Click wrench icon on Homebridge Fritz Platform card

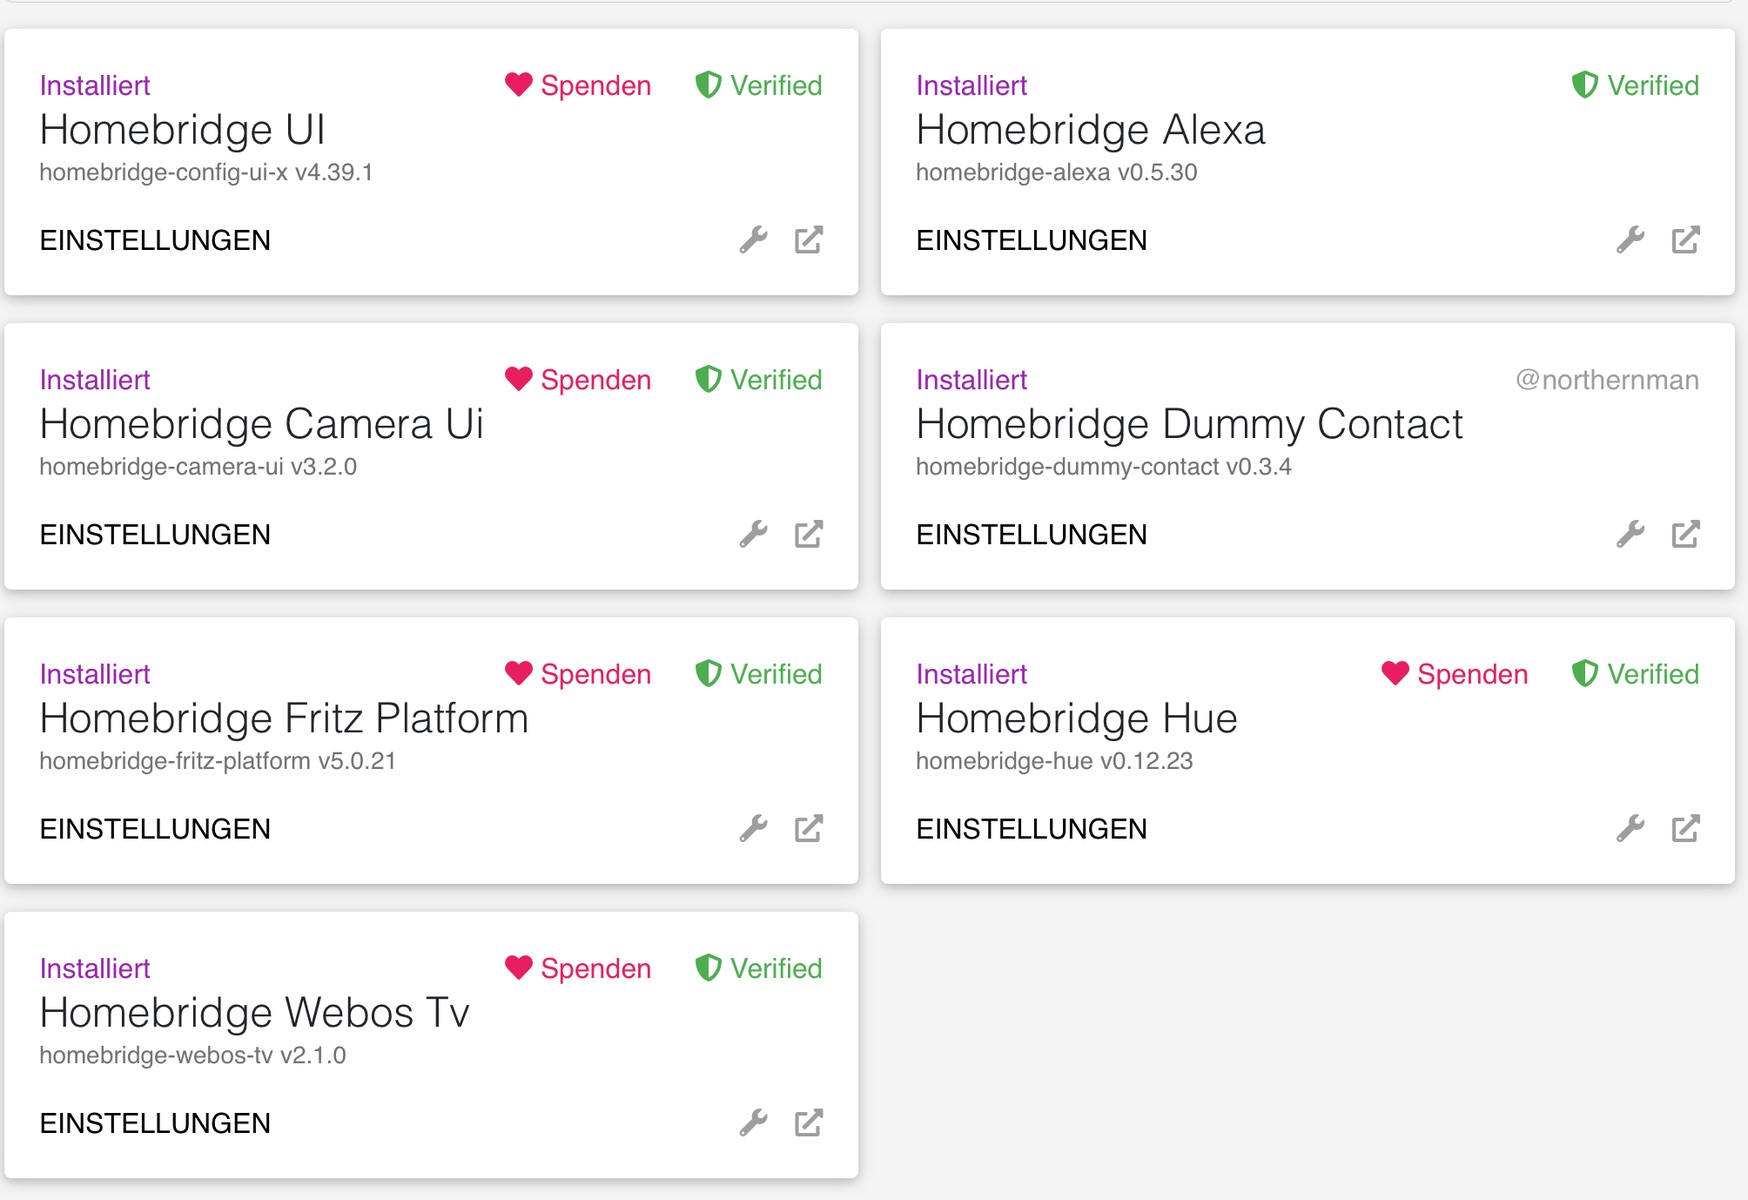(x=753, y=828)
